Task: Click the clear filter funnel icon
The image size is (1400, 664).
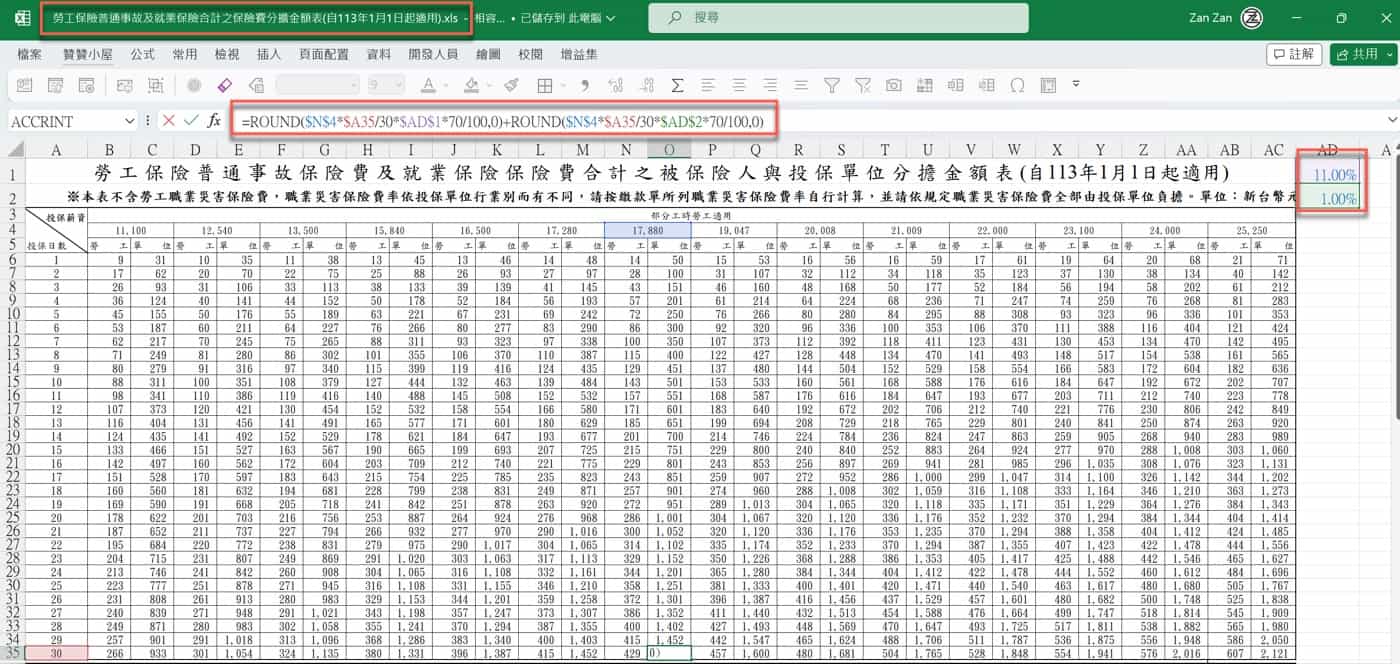Action: (x=863, y=85)
